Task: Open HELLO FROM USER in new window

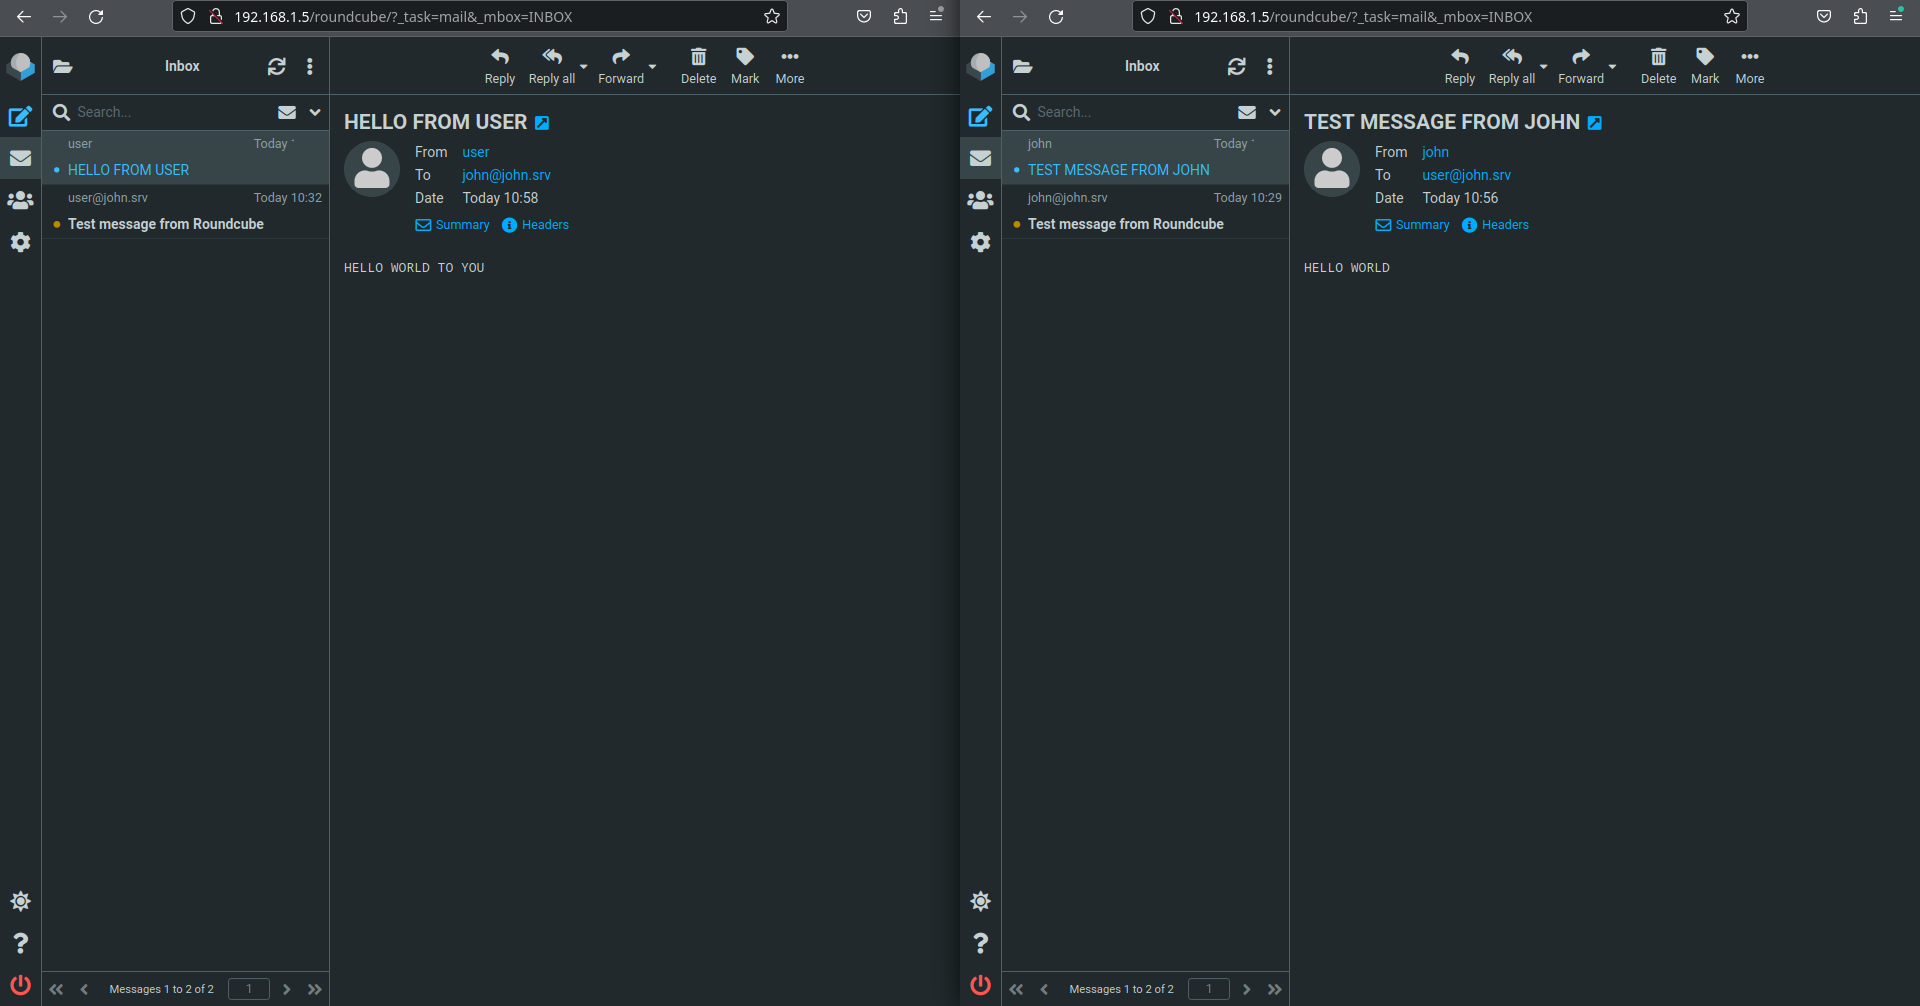Action: 542,123
